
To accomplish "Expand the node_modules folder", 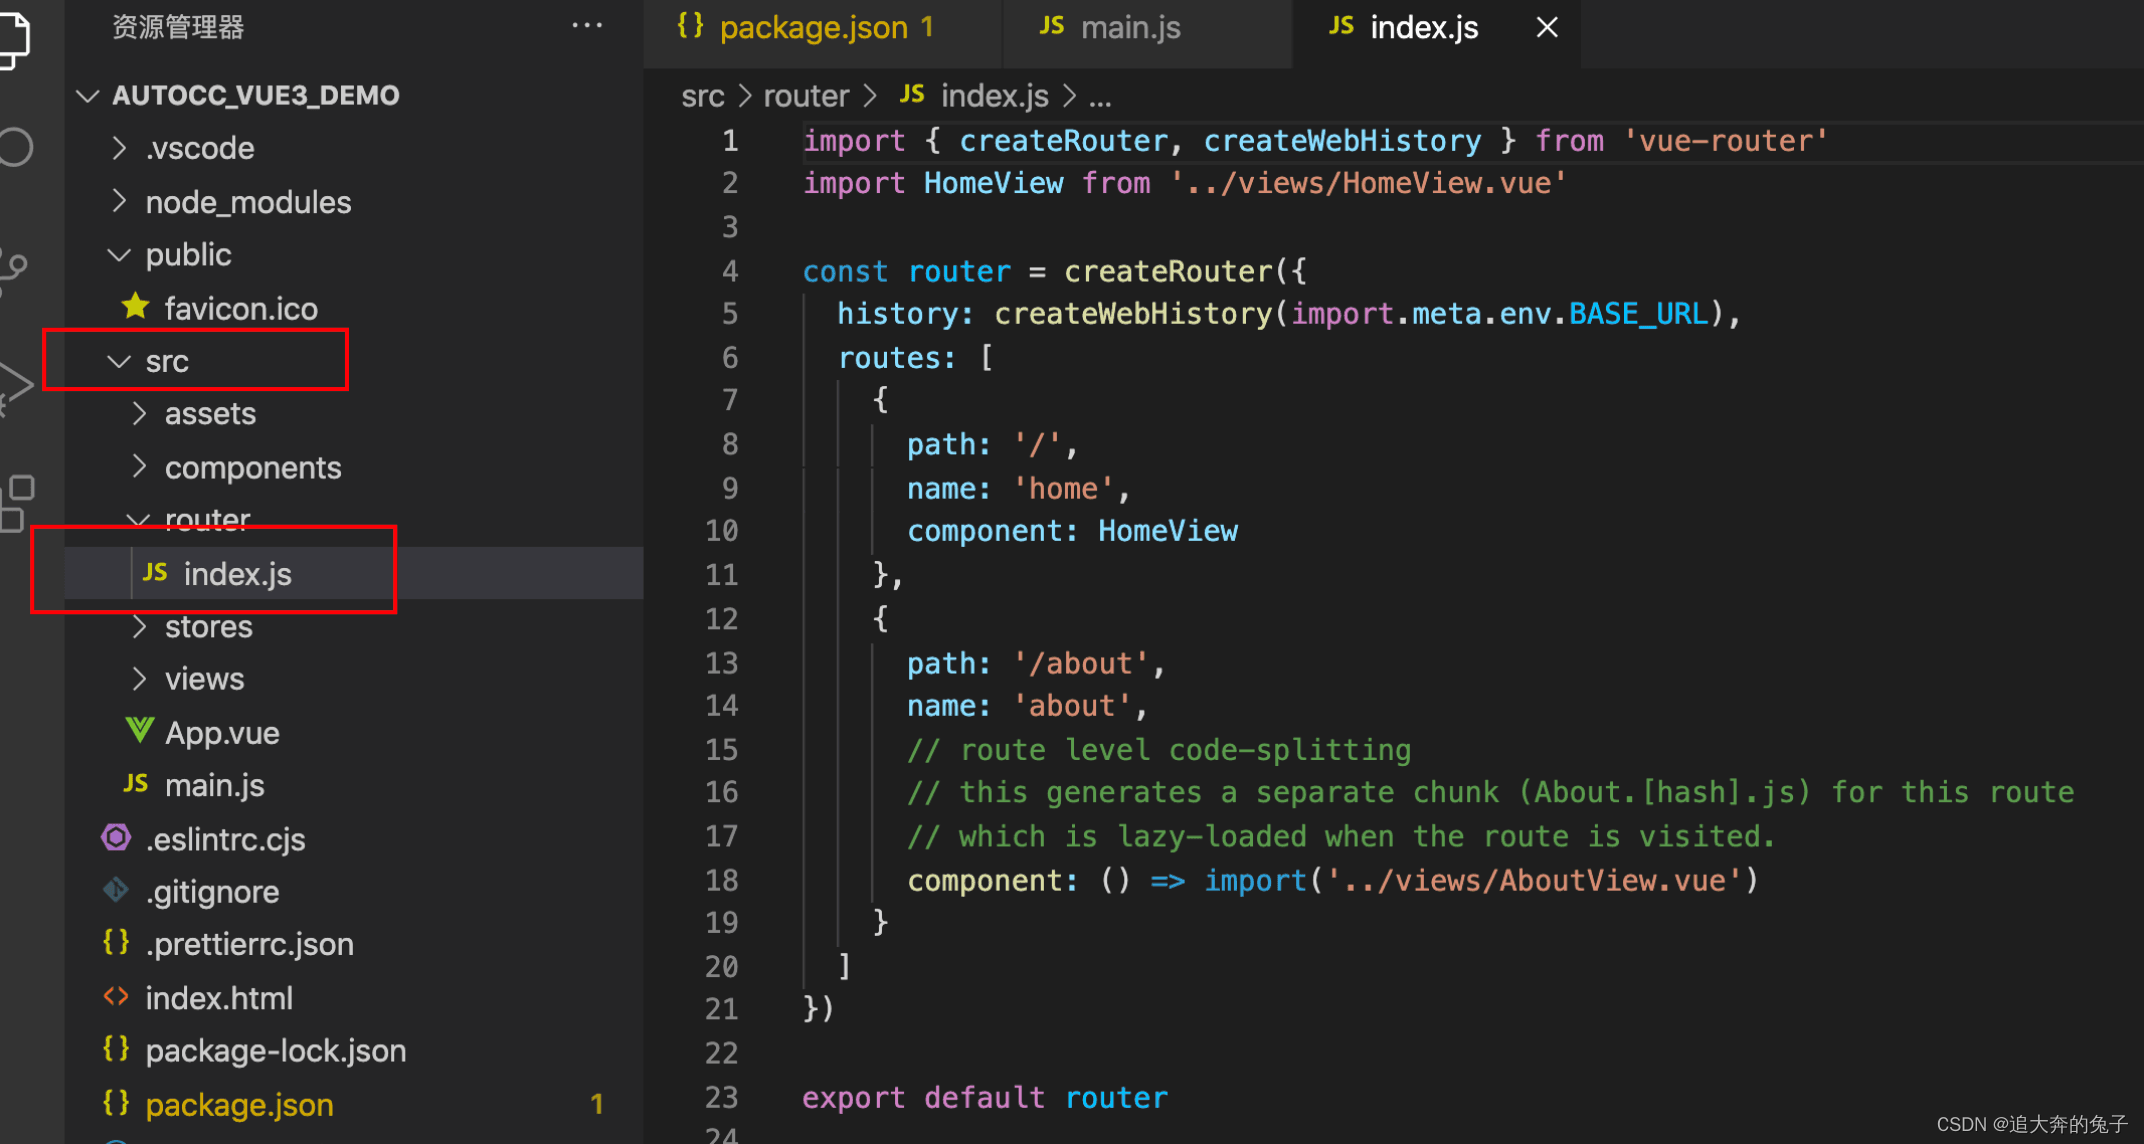I will coord(119,201).
